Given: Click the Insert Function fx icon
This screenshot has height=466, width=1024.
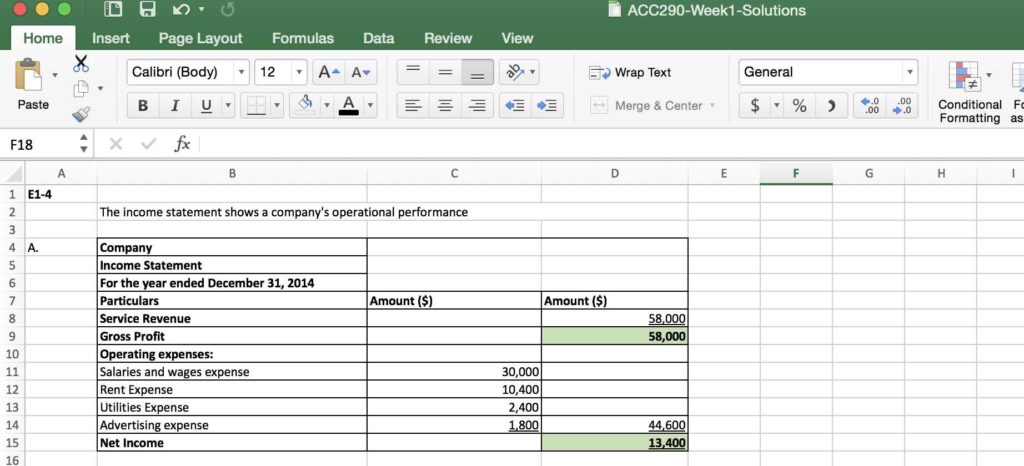Looking at the screenshot, I should [182, 144].
